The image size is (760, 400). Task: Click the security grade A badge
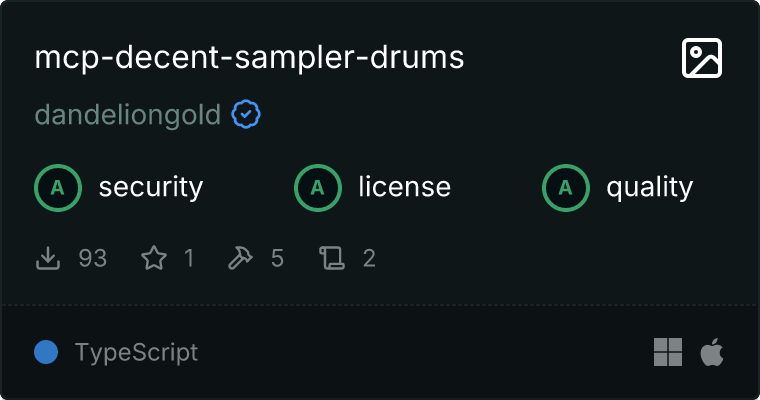point(57,187)
